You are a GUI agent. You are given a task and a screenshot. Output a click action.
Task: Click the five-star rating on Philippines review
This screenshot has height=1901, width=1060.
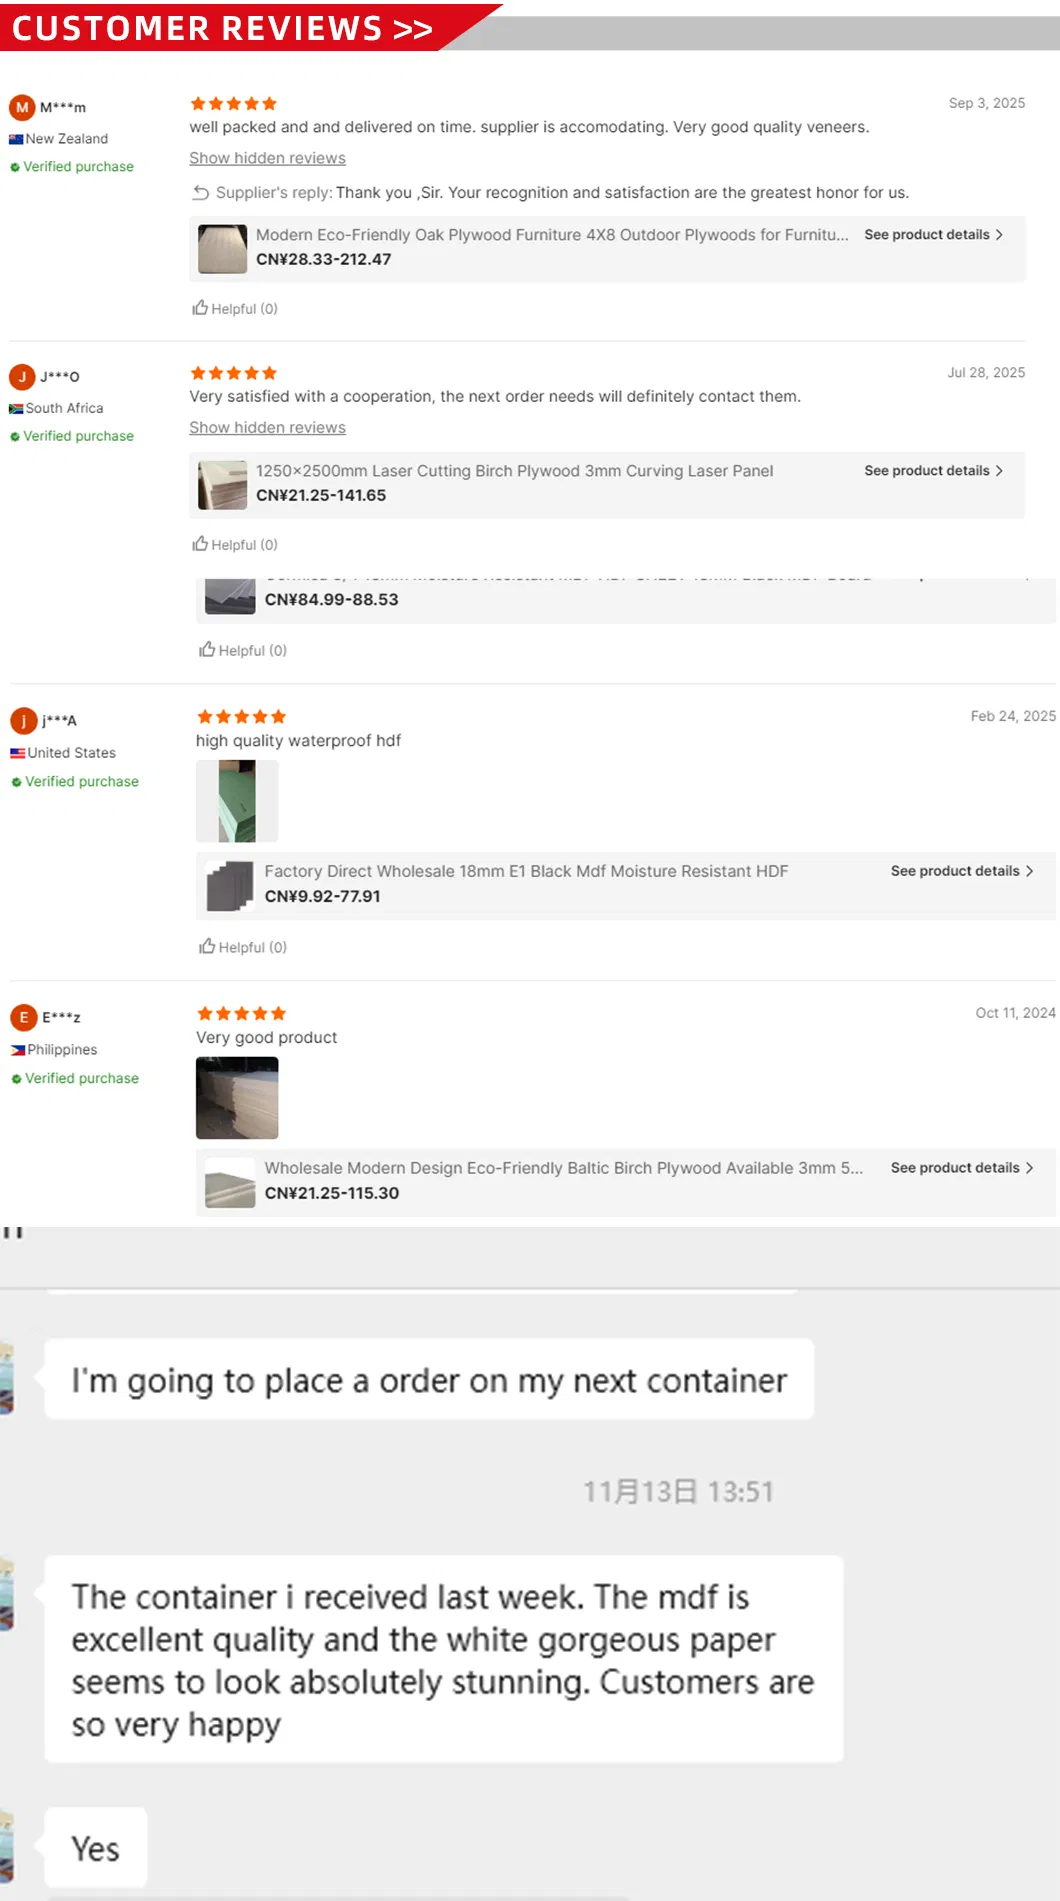coord(241,1013)
